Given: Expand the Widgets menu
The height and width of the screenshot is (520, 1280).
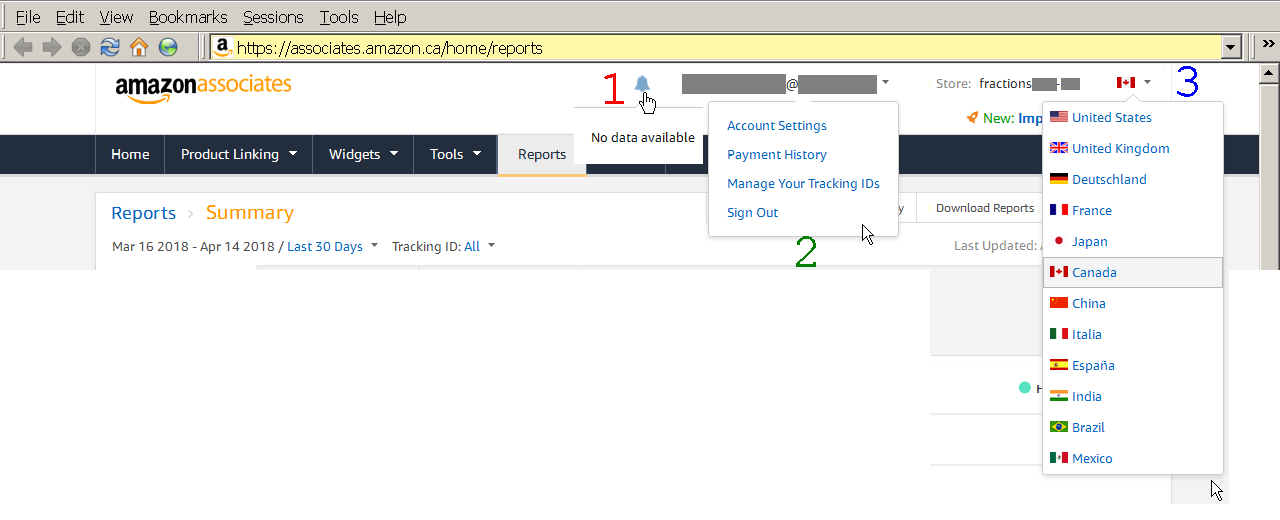Looking at the screenshot, I should (363, 154).
